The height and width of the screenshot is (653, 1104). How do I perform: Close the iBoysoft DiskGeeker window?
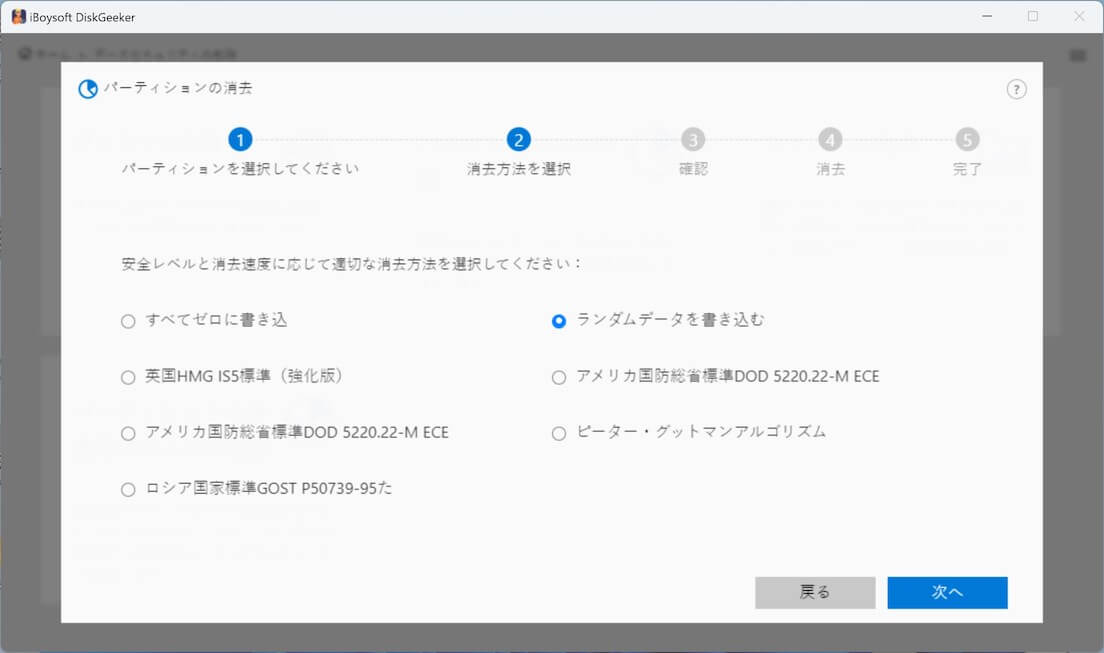click(1079, 16)
